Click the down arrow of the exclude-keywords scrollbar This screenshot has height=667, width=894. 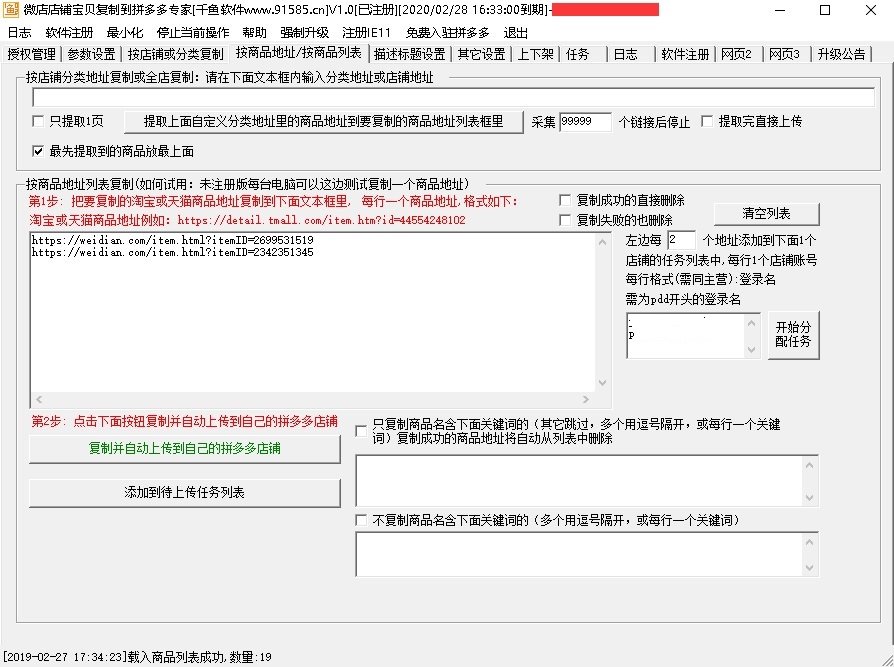pos(810,568)
